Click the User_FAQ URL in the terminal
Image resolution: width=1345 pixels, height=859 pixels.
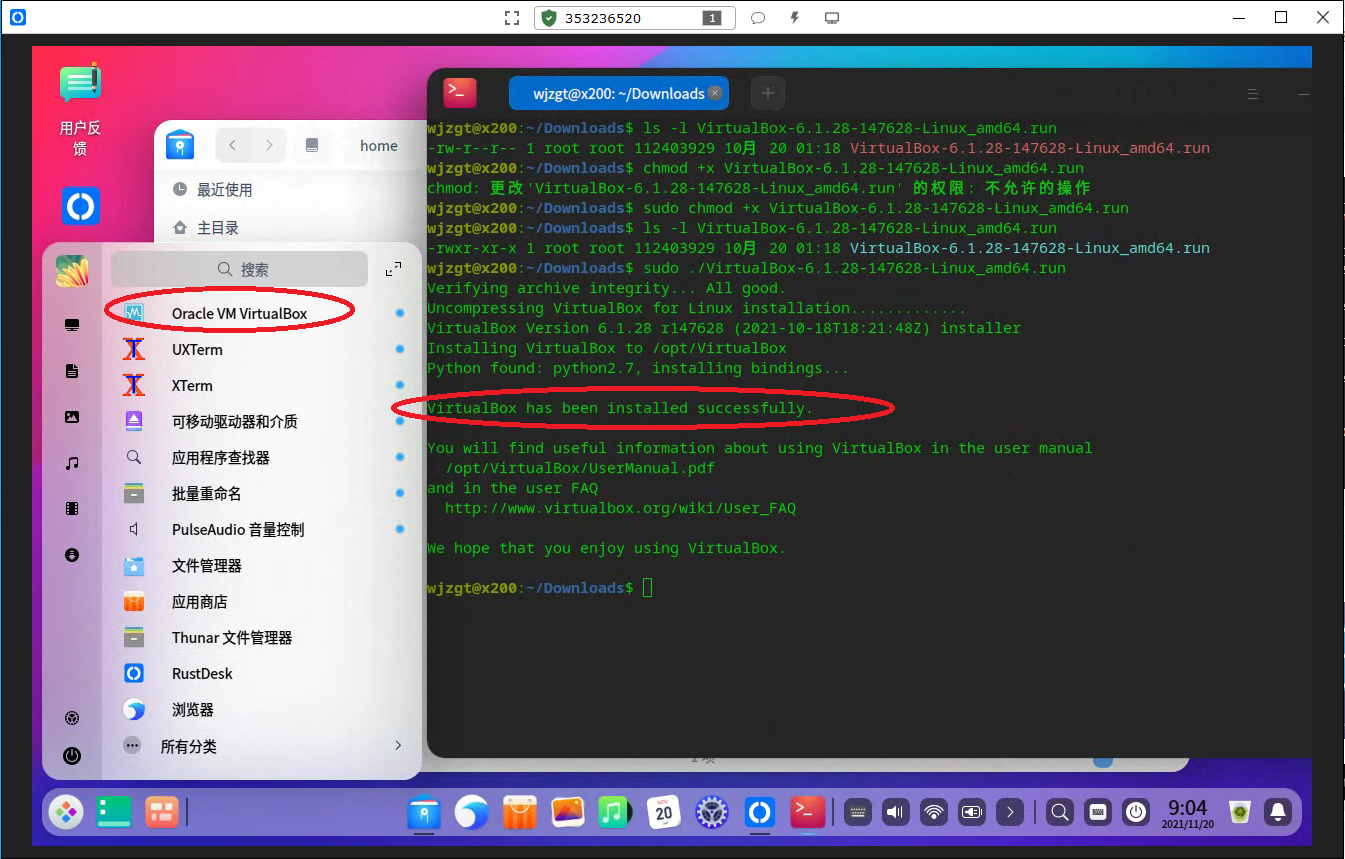(x=620, y=508)
